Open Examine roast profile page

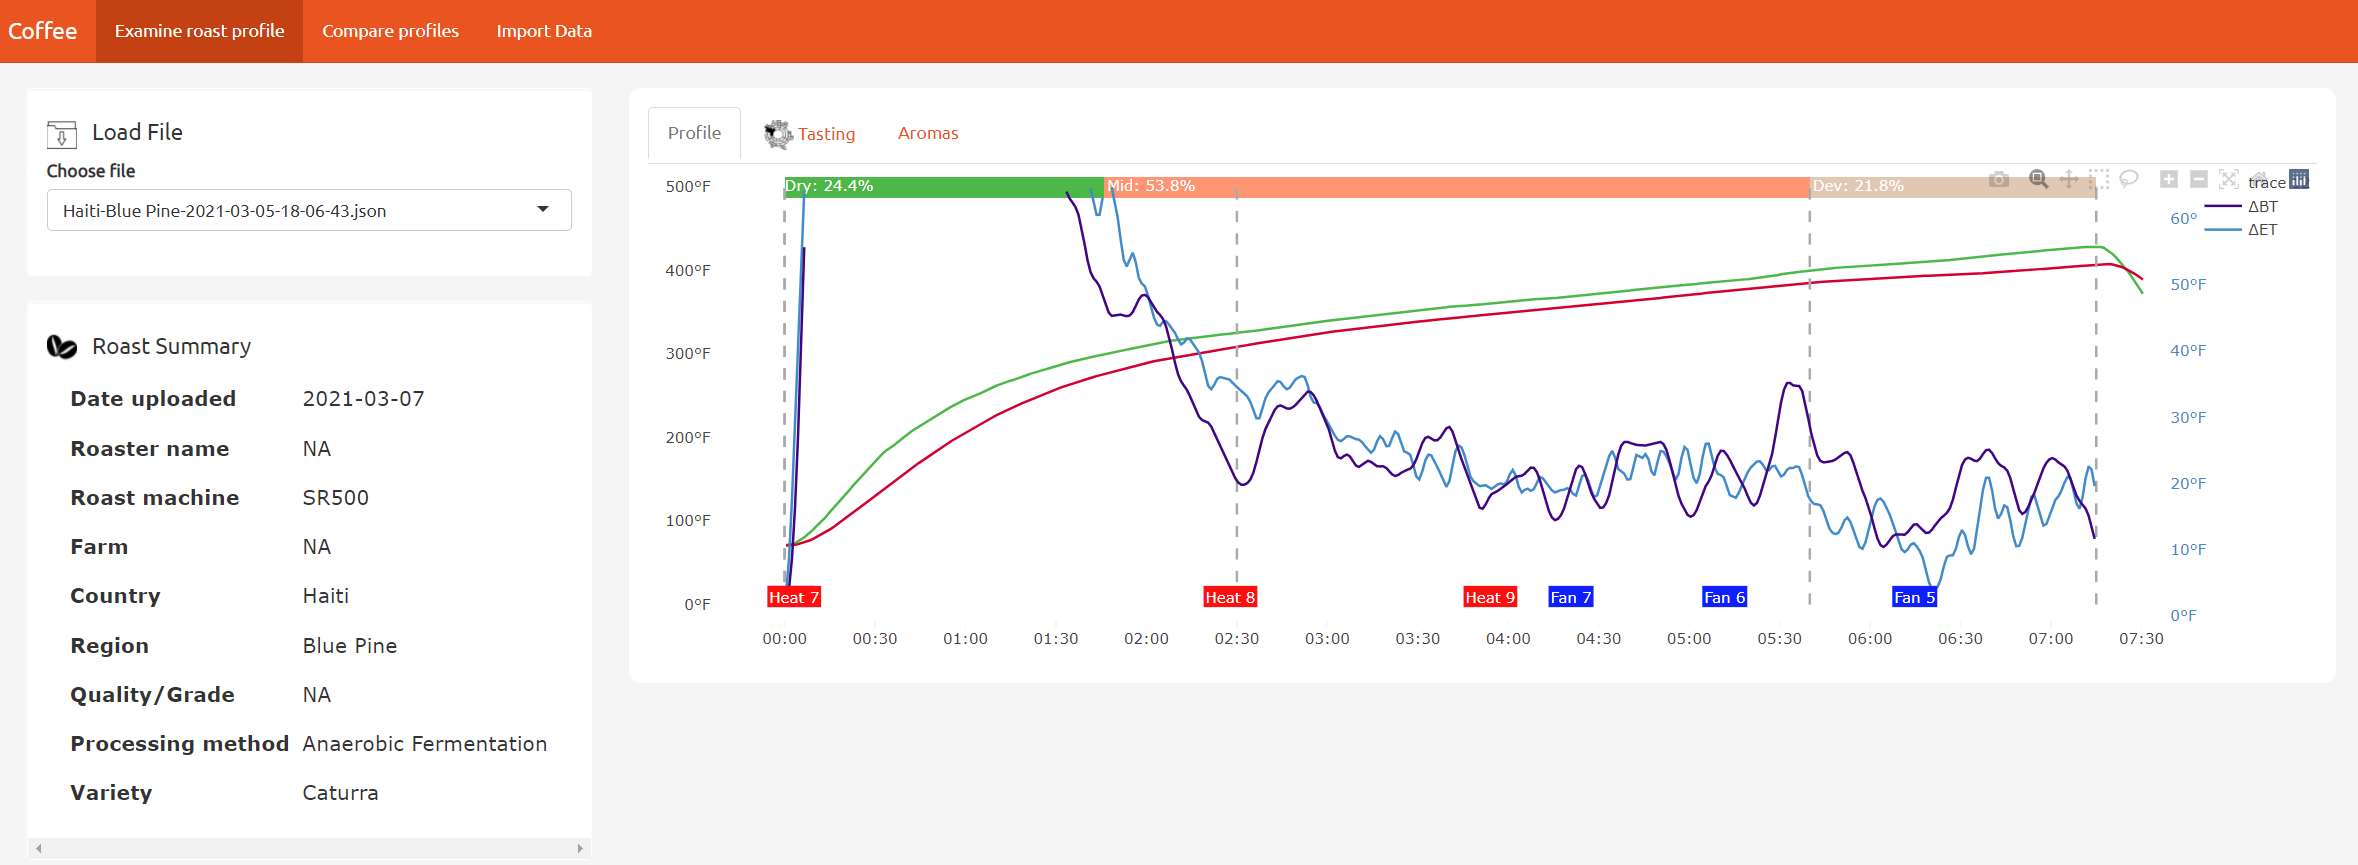199,31
